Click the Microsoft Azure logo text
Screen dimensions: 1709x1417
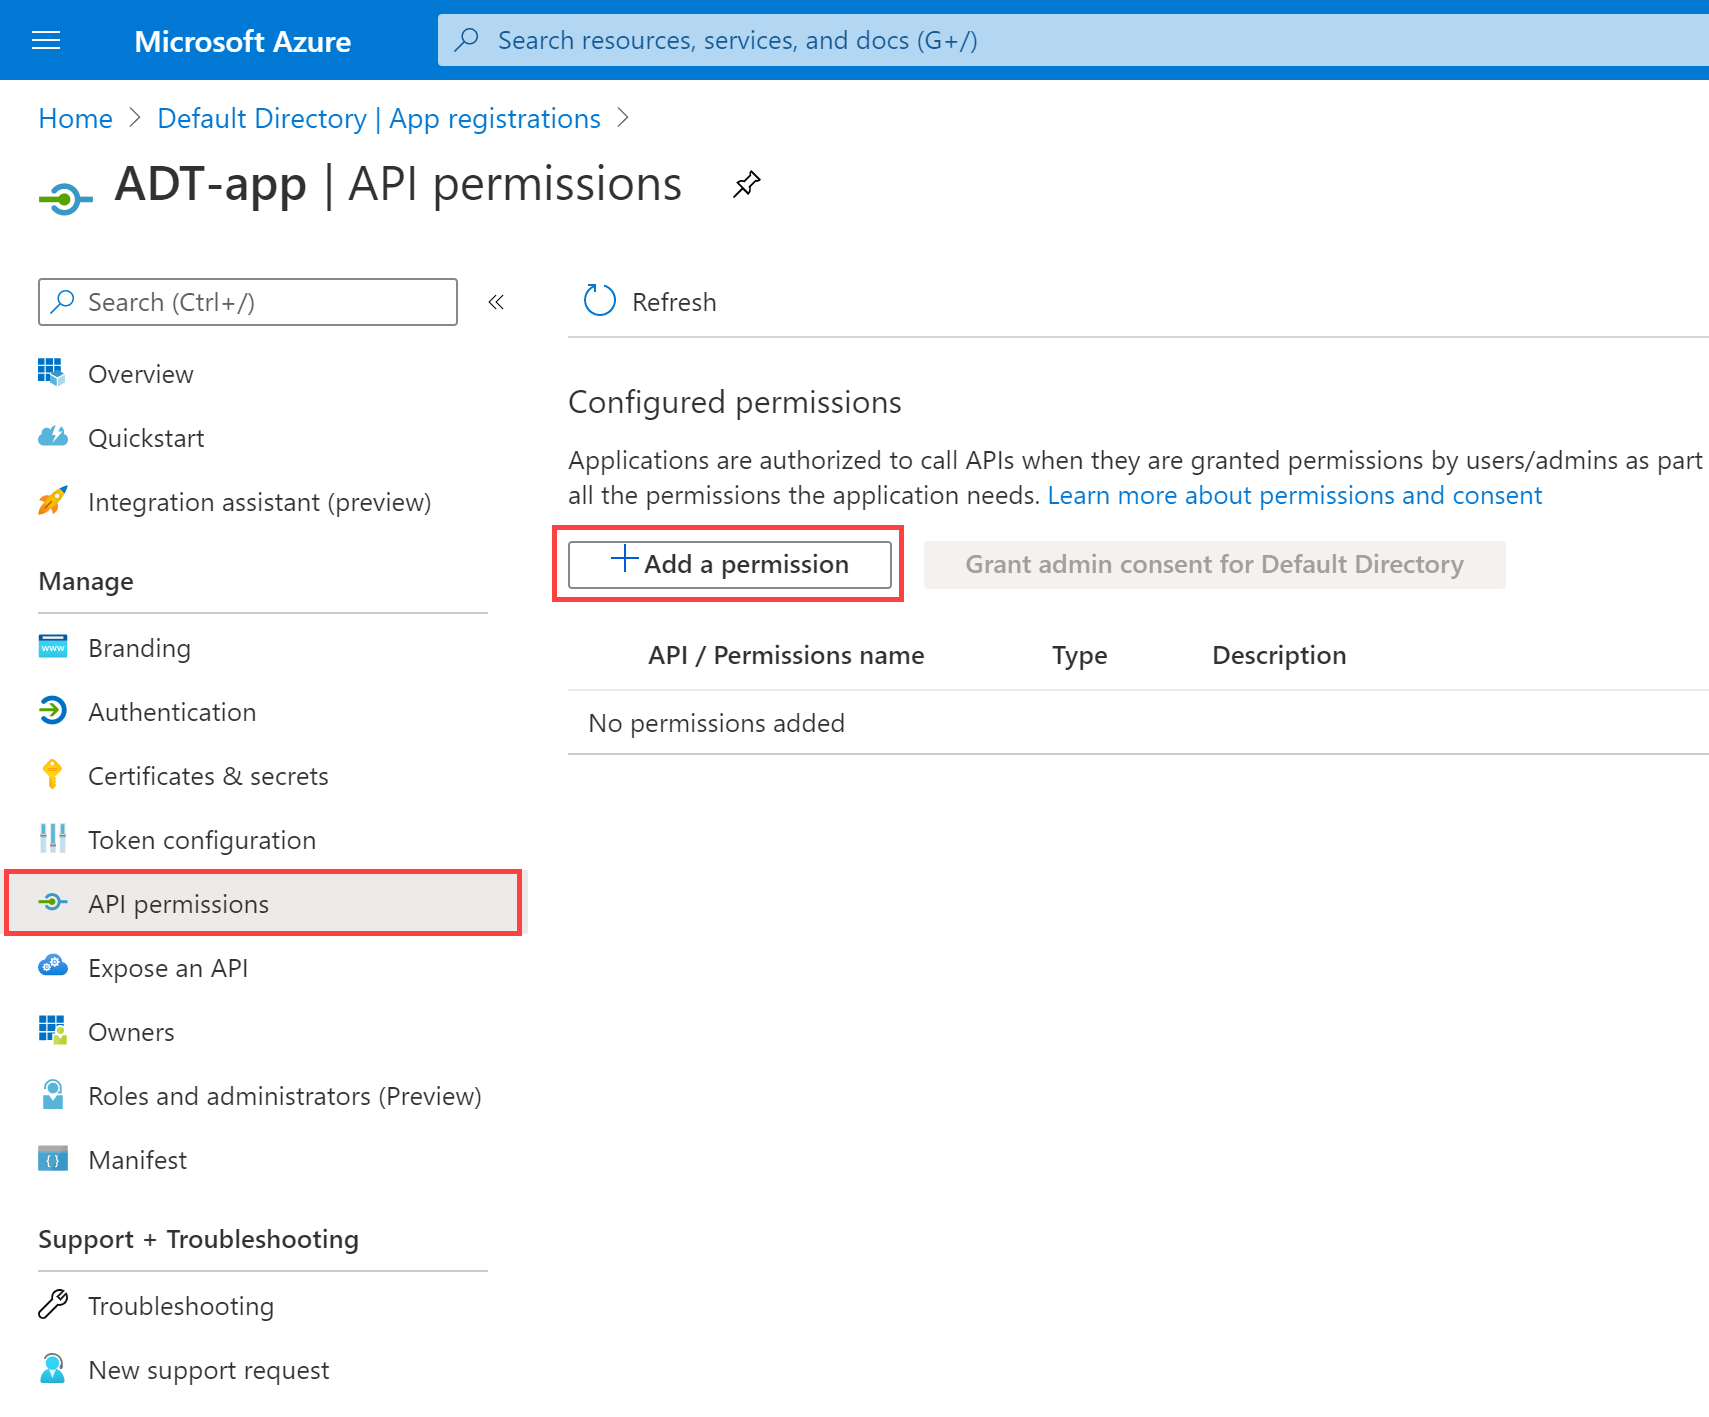(242, 41)
